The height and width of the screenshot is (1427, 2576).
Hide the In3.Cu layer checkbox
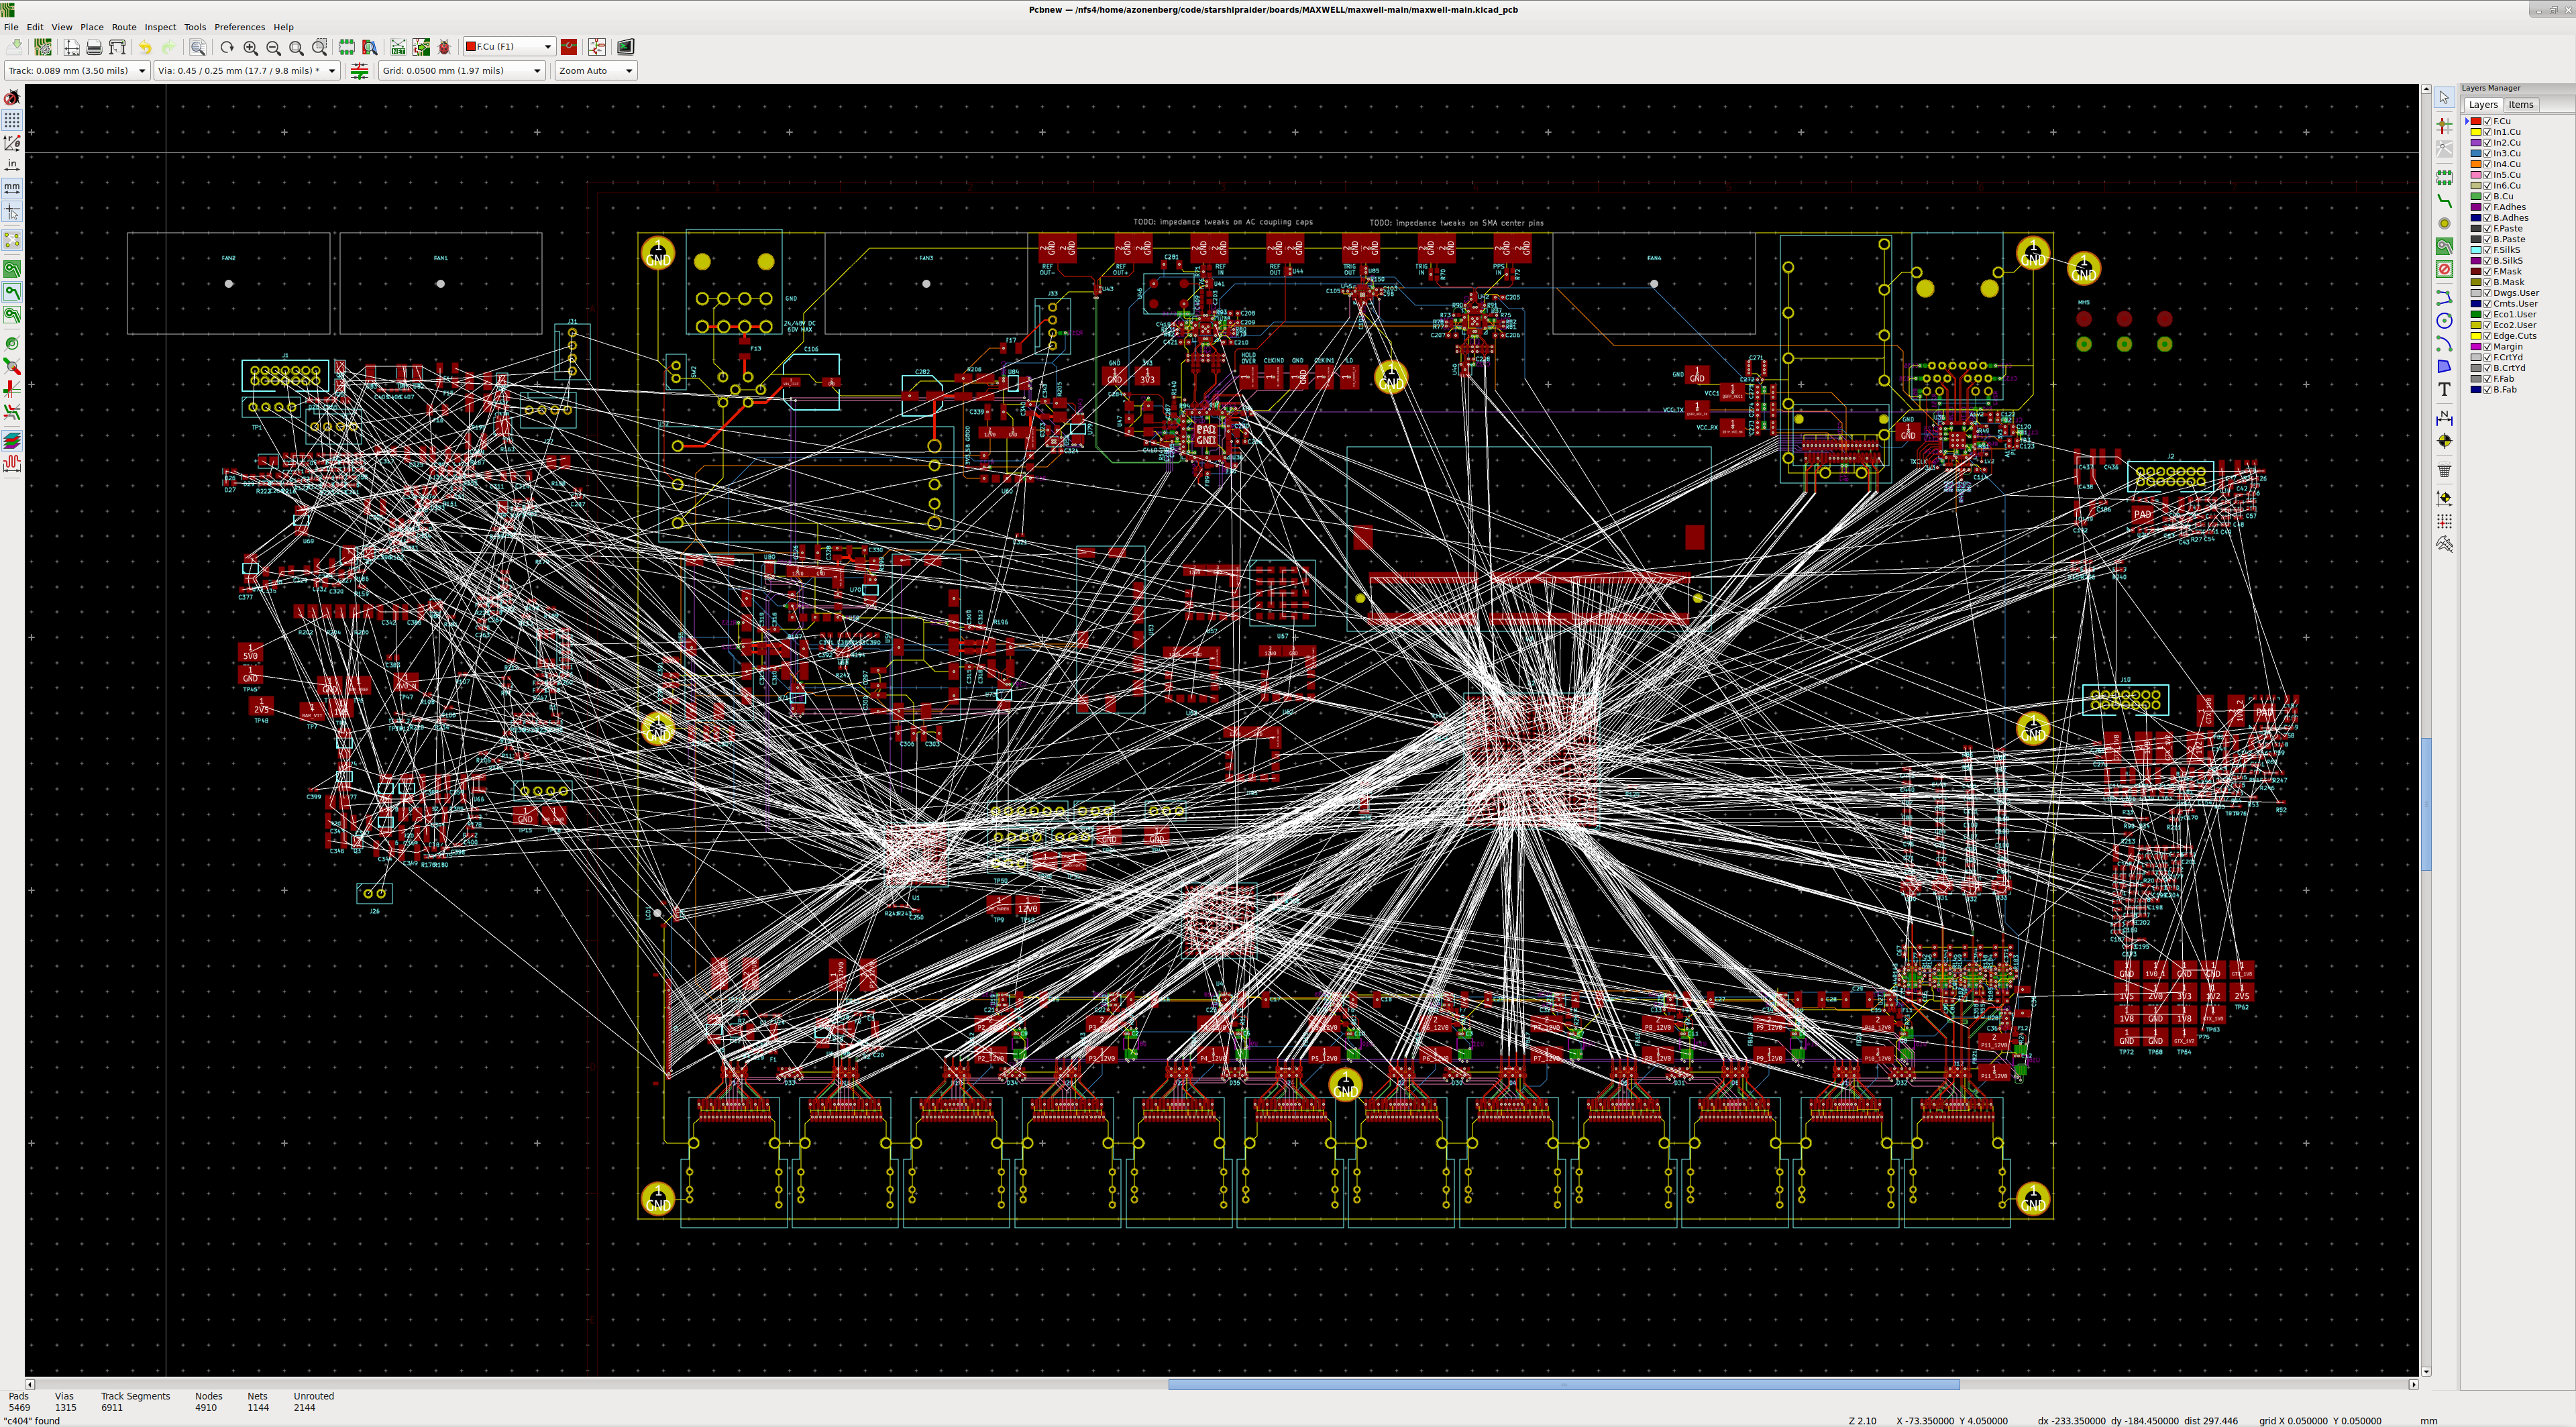[x=2487, y=153]
